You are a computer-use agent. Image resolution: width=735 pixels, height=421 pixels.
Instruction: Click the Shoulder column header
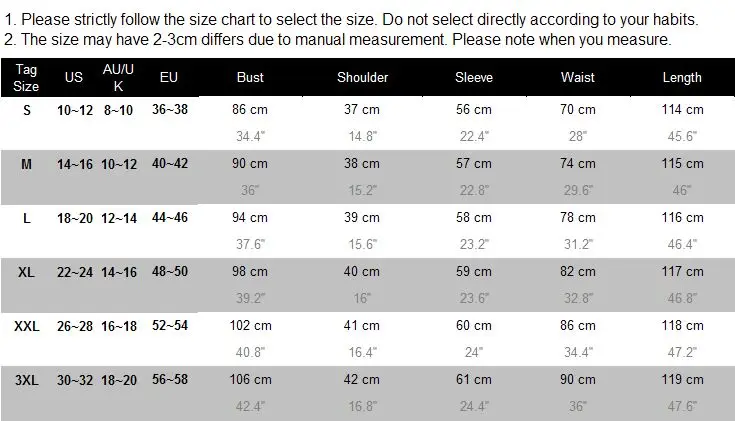362,77
